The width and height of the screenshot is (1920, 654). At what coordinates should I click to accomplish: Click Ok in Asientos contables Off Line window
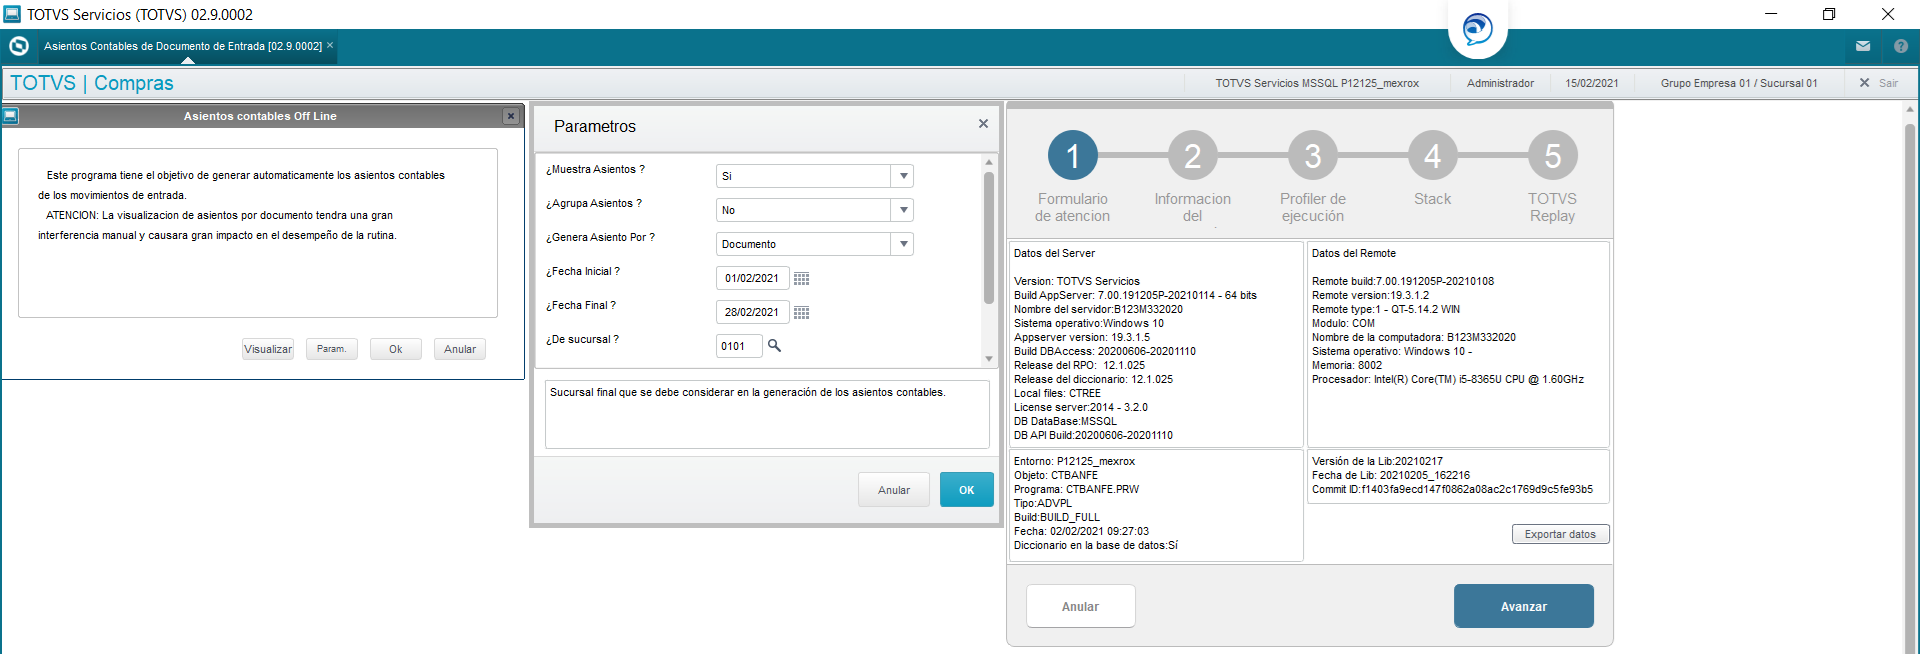pyautogui.click(x=396, y=349)
